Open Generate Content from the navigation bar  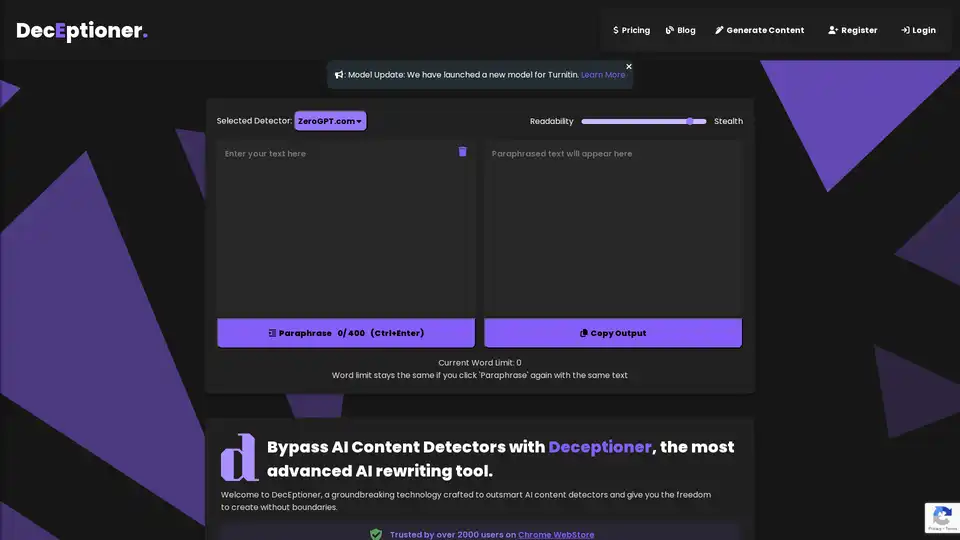(759, 30)
